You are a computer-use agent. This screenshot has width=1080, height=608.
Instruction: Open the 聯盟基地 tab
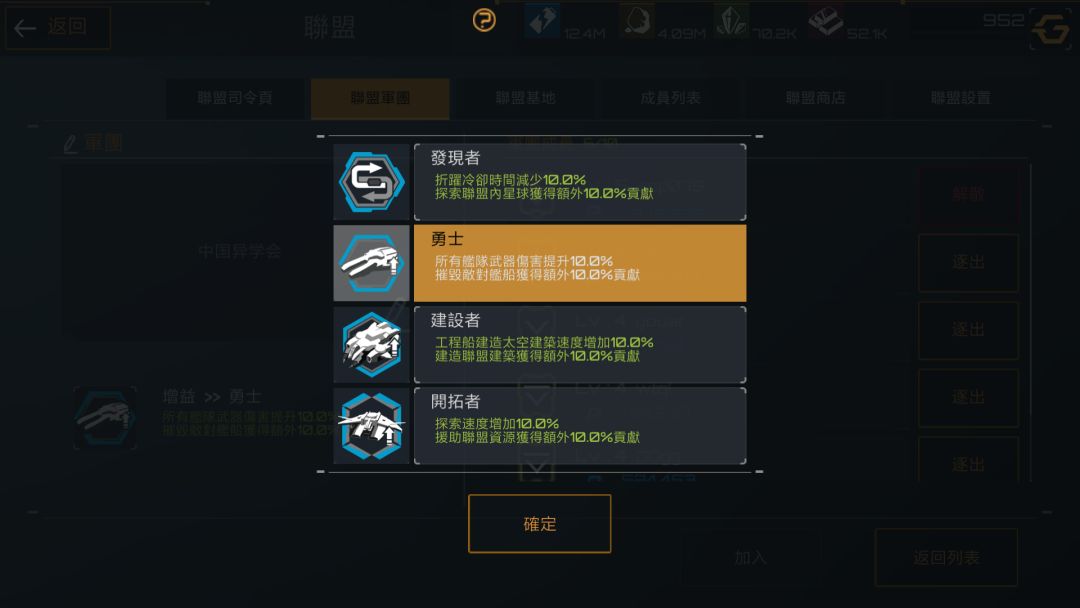(x=526, y=98)
